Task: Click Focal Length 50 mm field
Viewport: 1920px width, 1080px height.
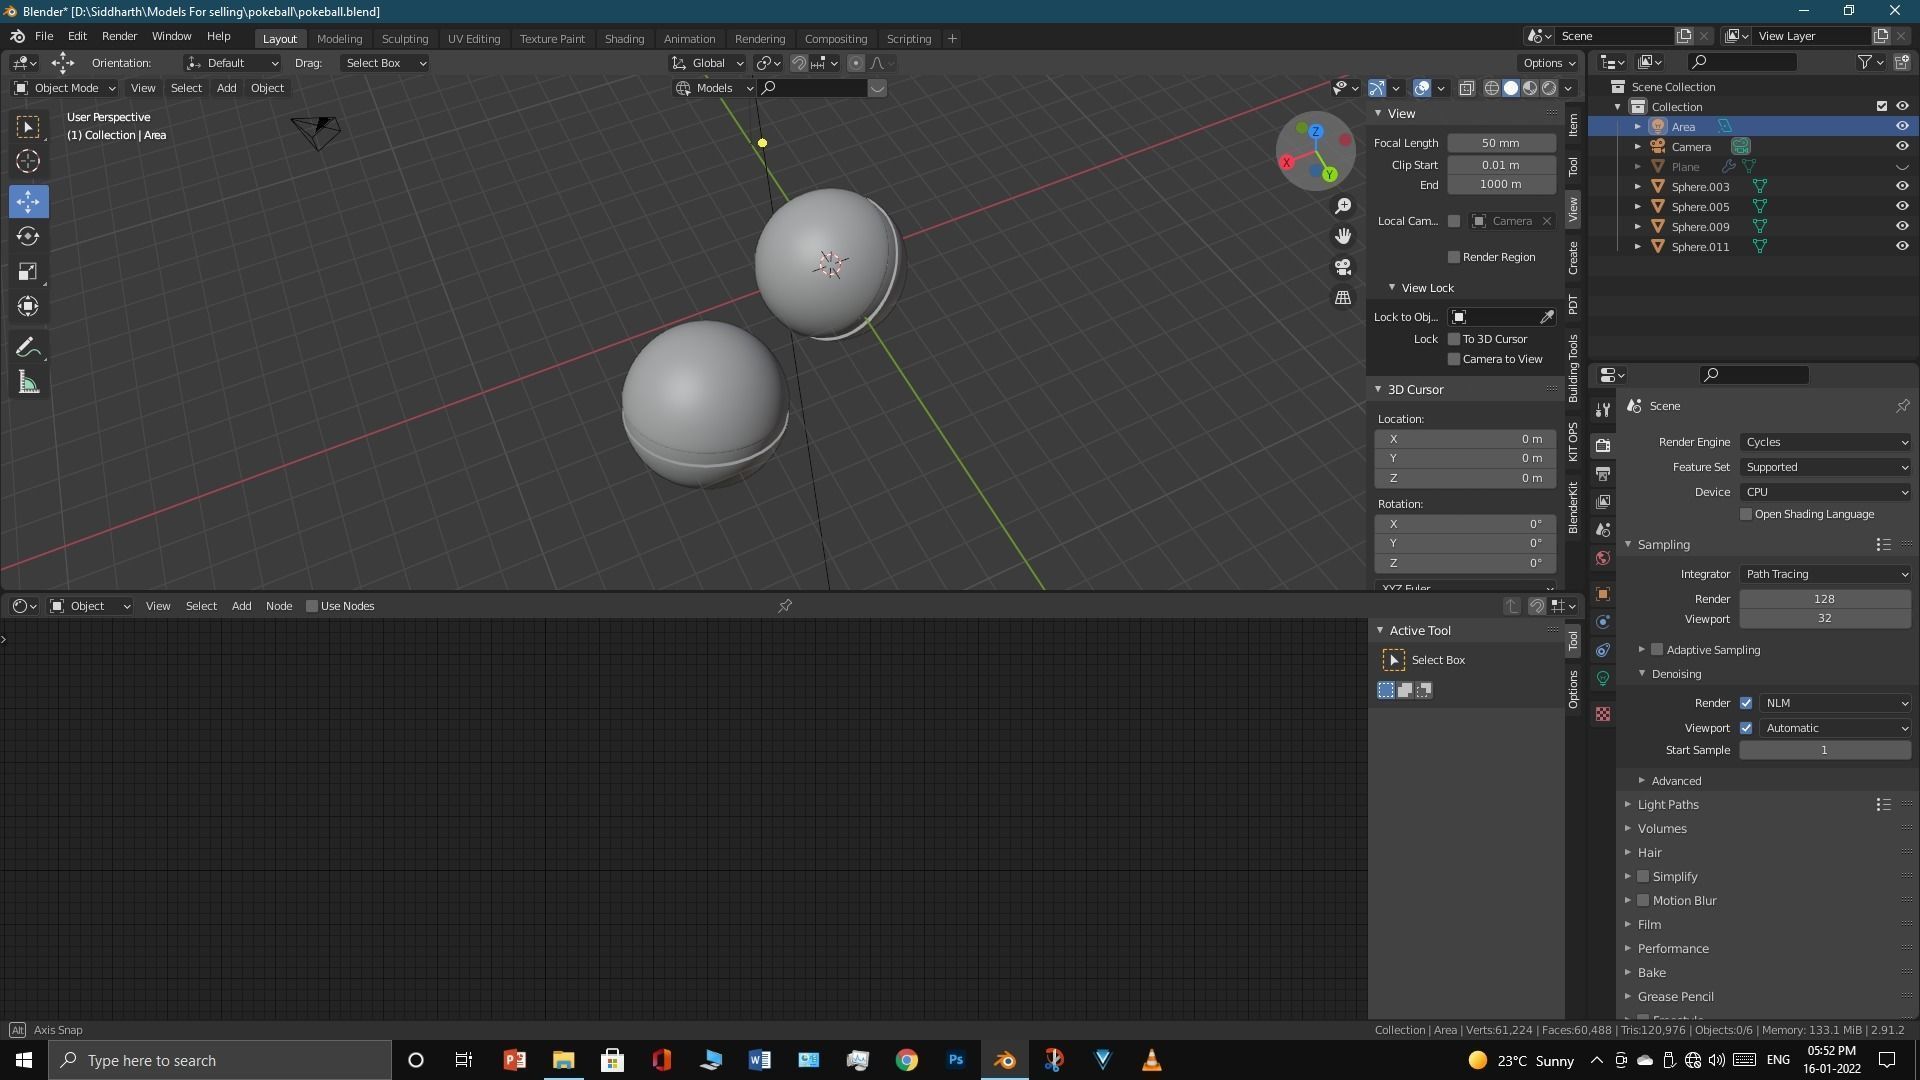Action: (1501, 143)
